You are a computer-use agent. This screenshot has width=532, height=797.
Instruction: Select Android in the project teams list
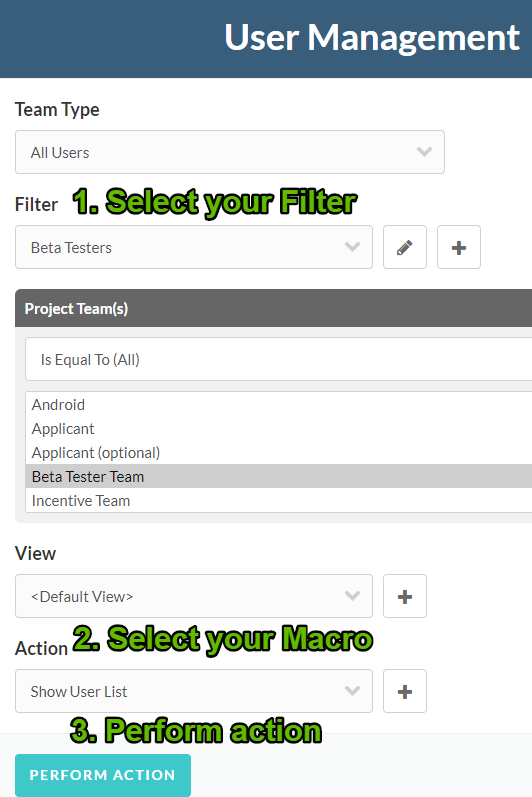(x=278, y=405)
